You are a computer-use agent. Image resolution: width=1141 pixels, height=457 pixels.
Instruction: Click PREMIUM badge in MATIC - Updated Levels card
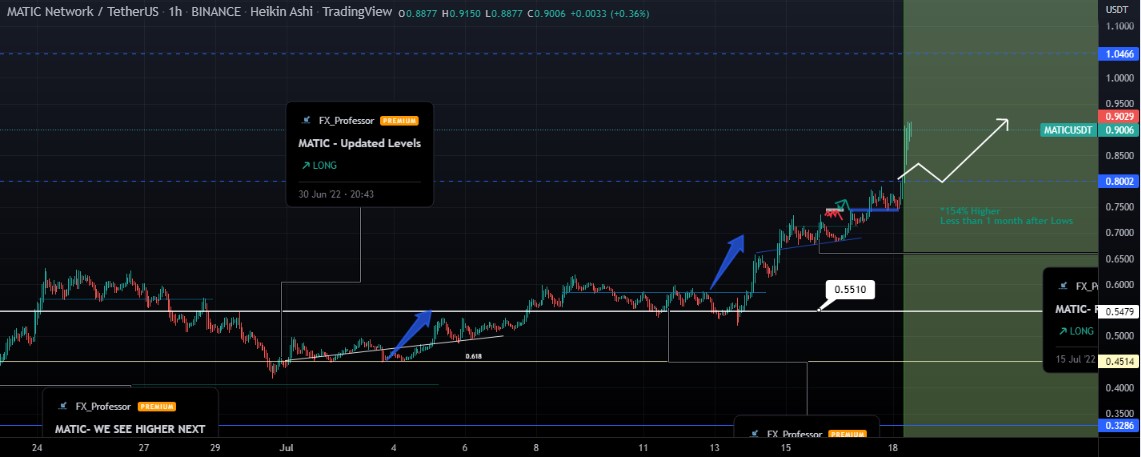[x=399, y=122]
